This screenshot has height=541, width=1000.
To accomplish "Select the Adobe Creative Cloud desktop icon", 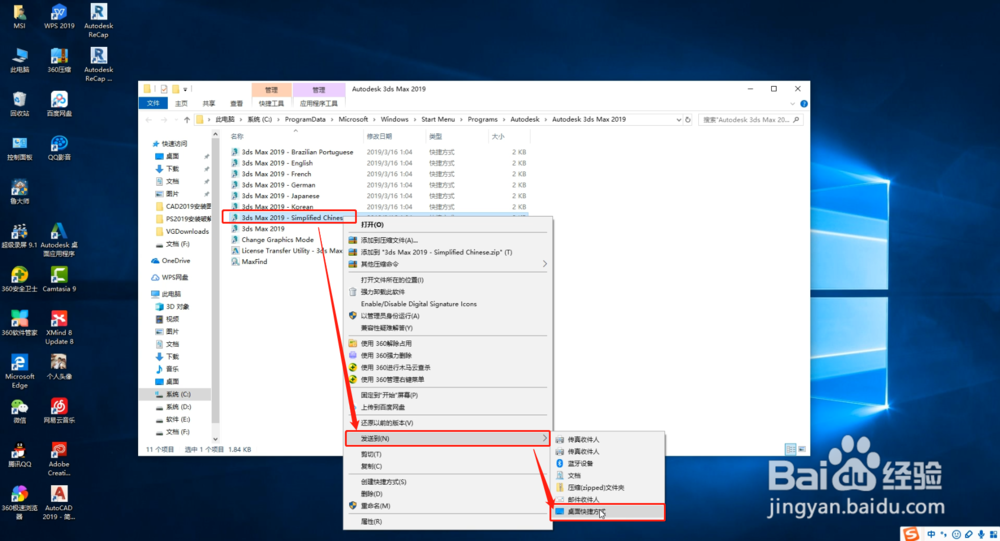I will [59, 459].
